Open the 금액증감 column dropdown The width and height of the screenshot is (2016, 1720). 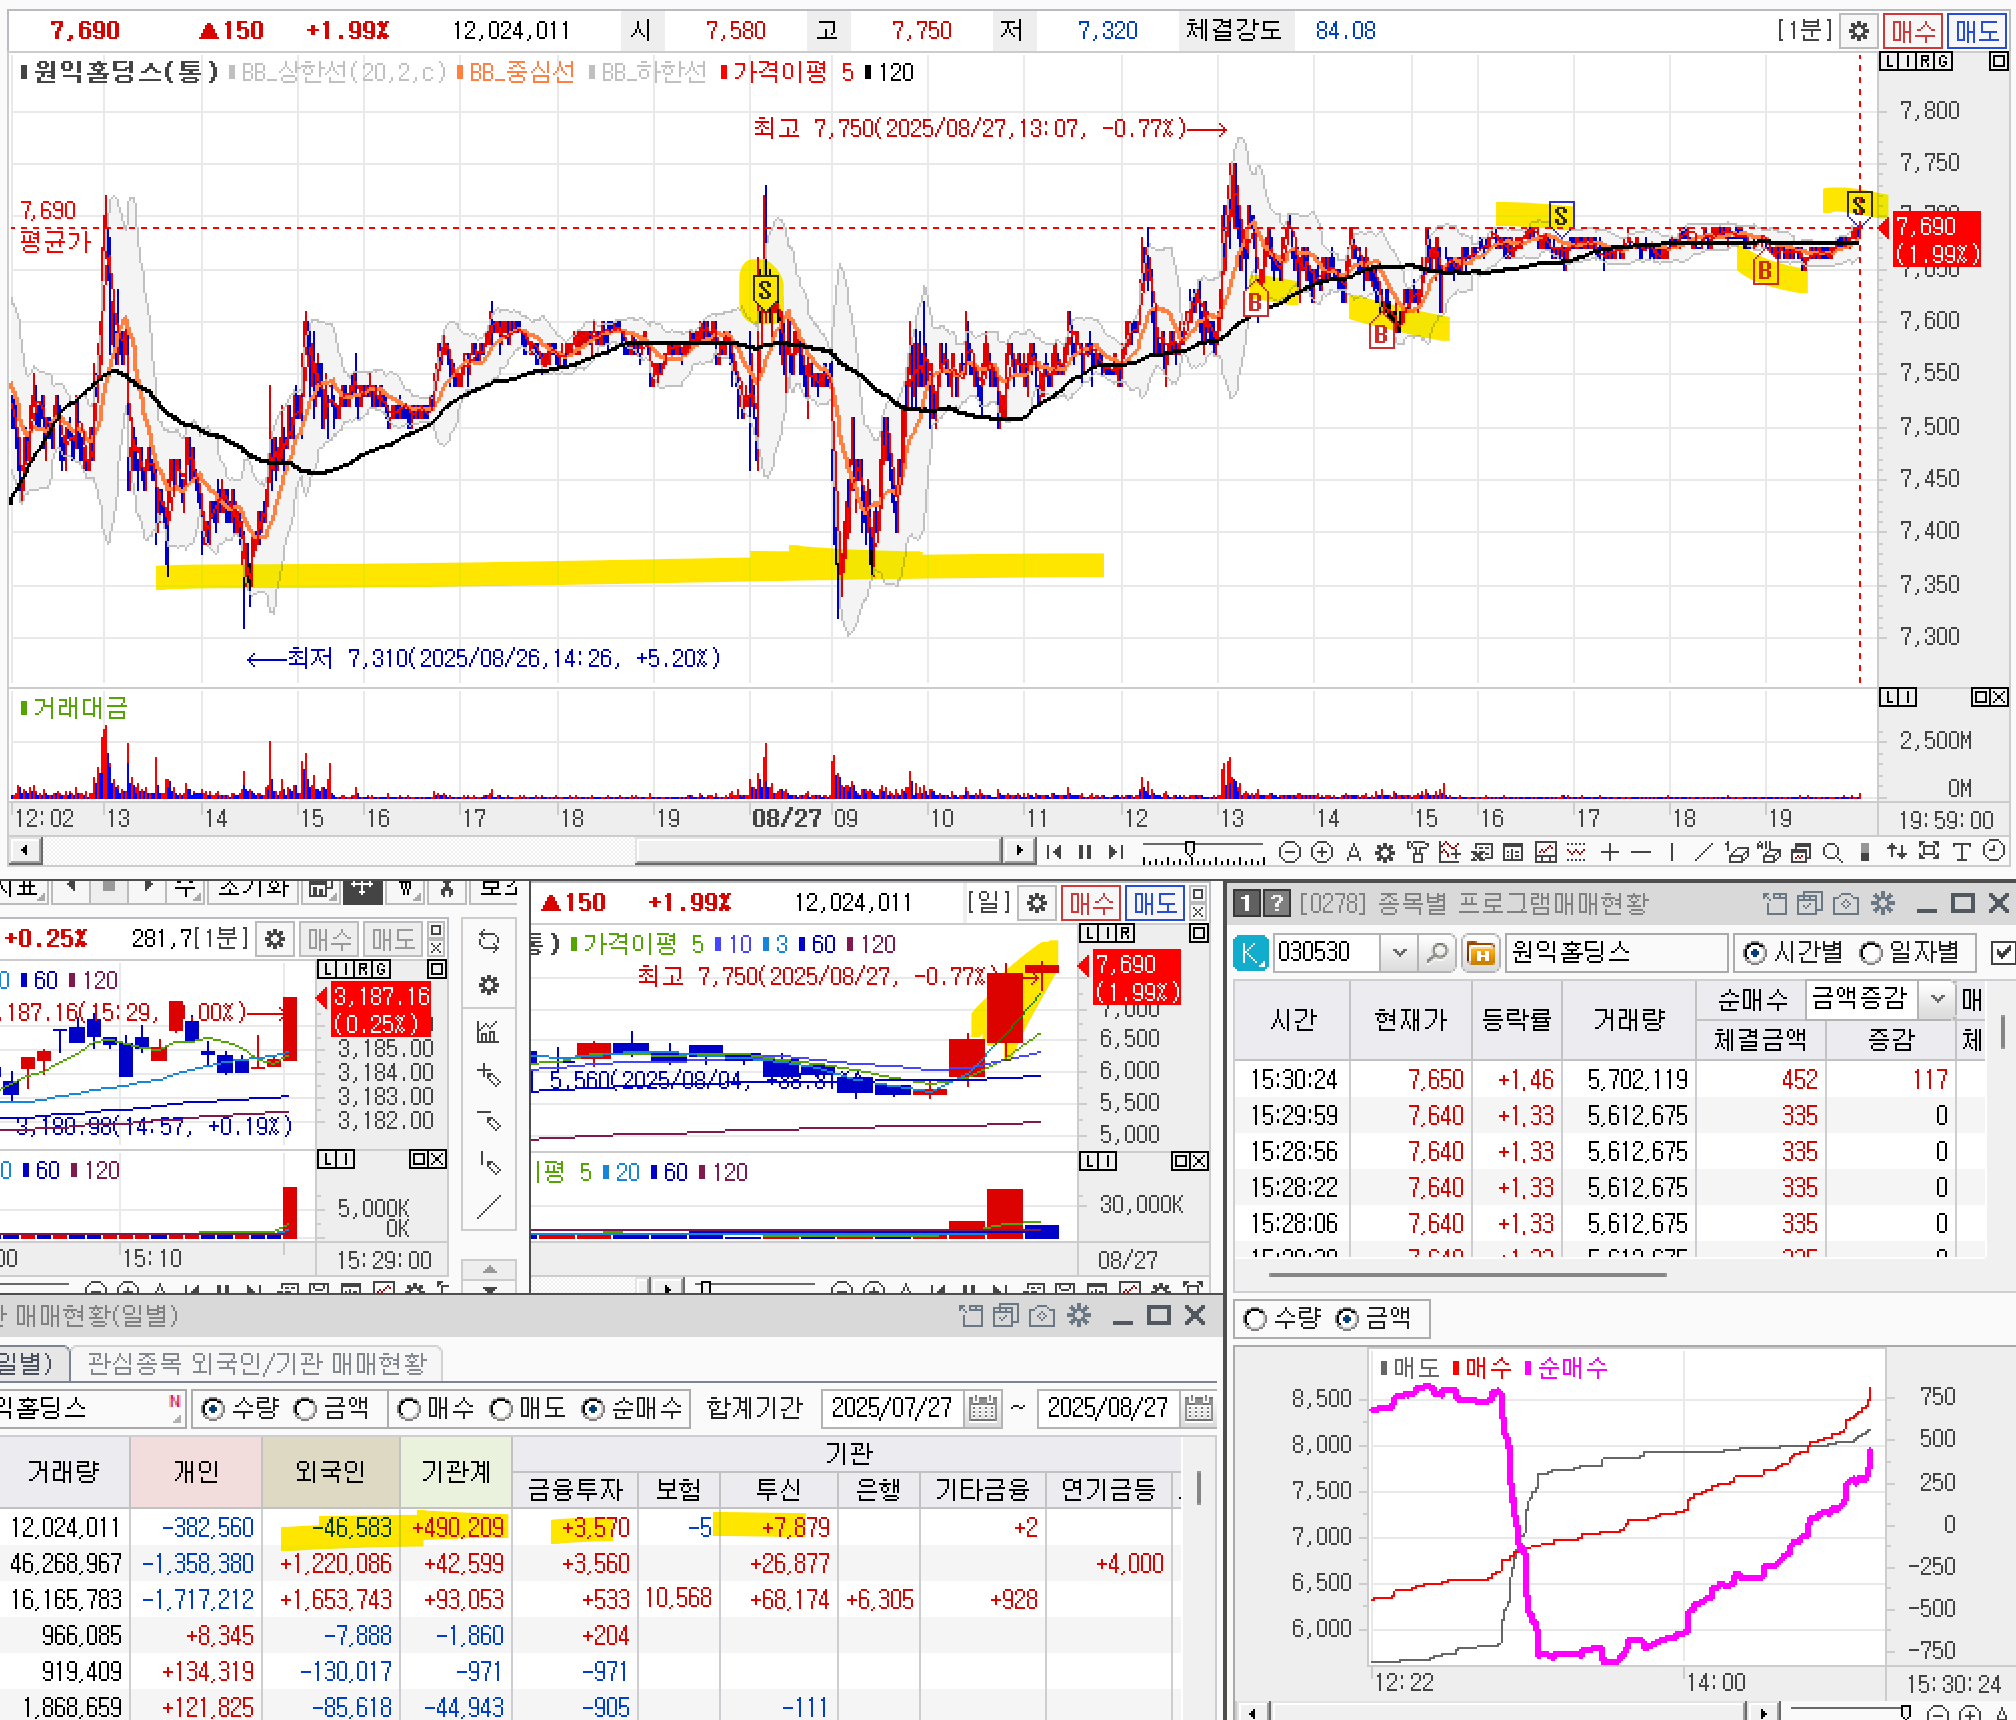pyautogui.click(x=1937, y=998)
